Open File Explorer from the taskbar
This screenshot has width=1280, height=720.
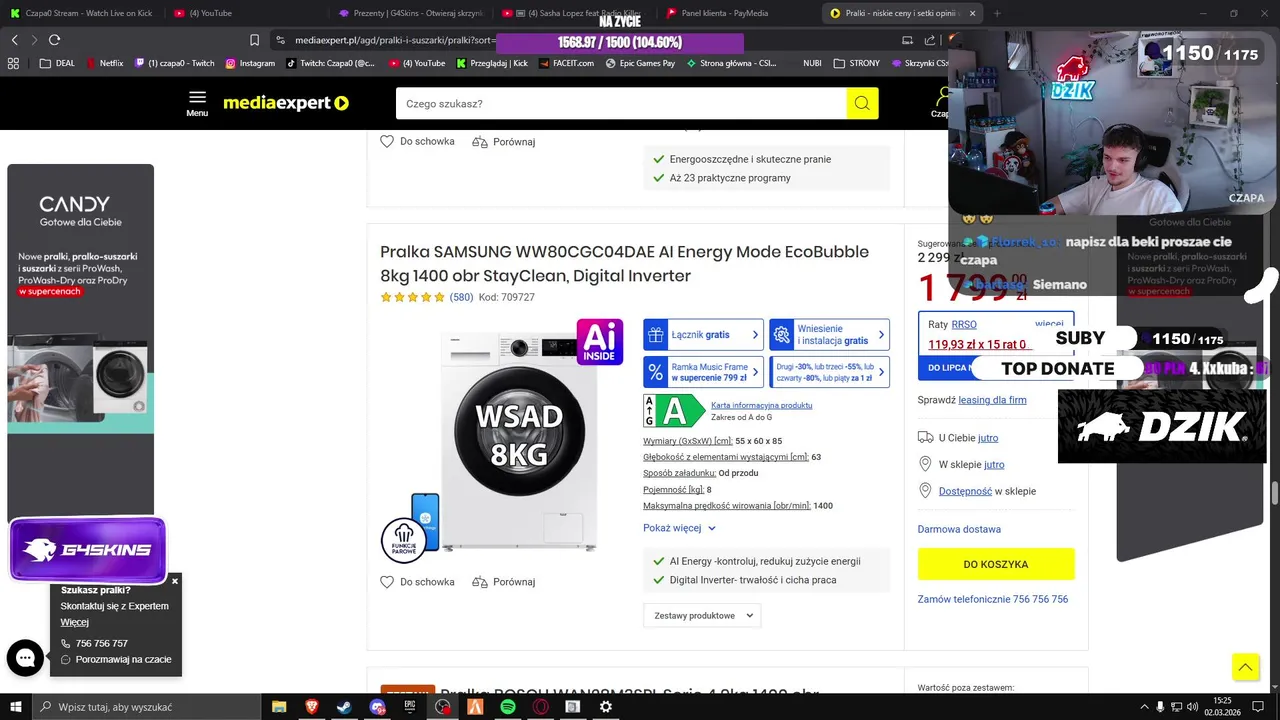coord(279,707)
